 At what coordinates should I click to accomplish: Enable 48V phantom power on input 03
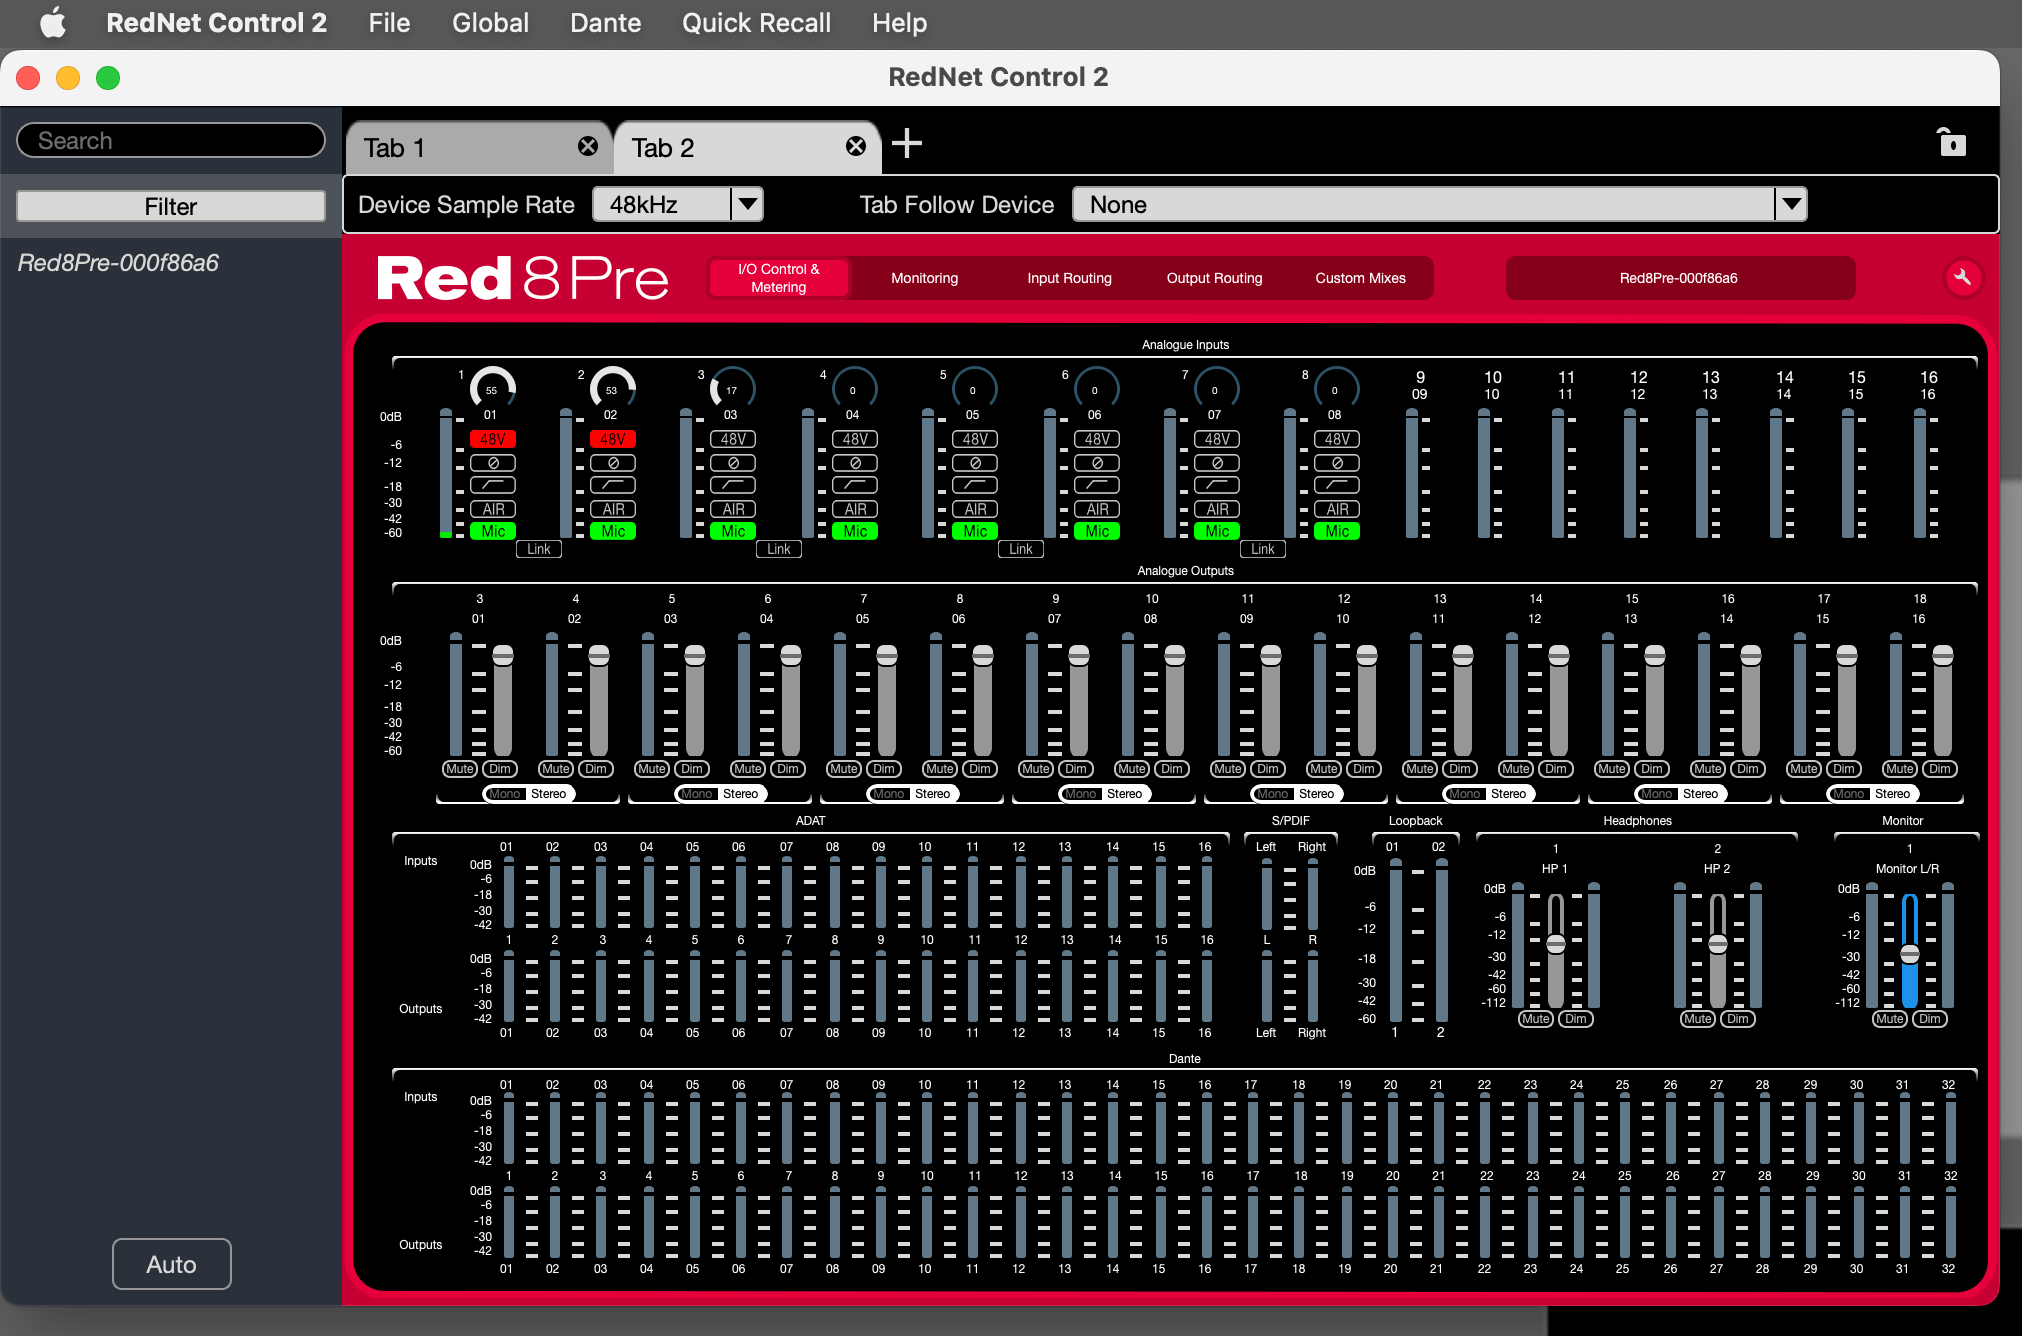click(733, 439)
